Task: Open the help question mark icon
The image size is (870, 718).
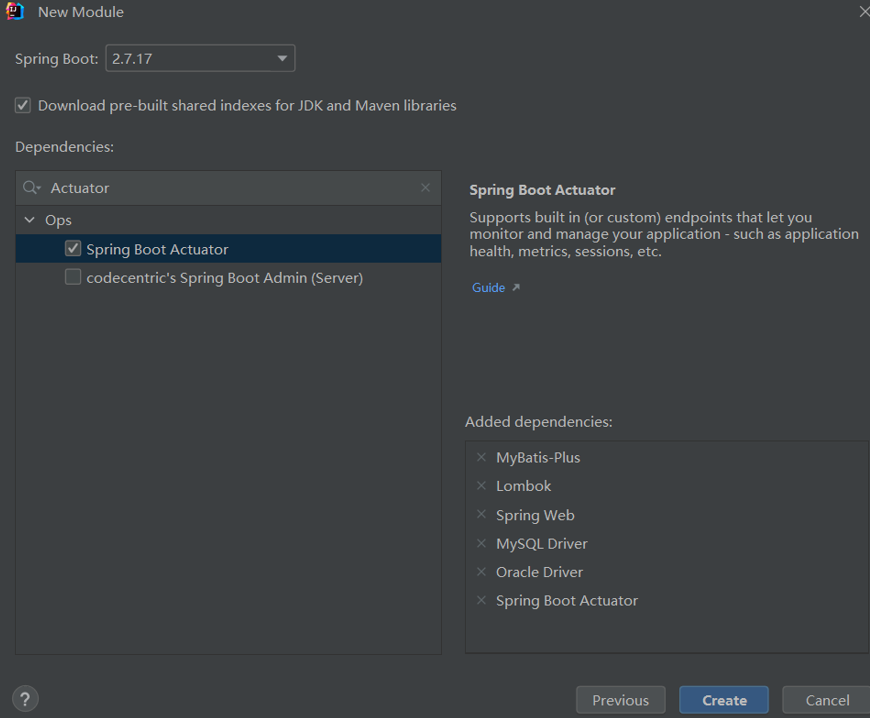Action: pos(24,698)
